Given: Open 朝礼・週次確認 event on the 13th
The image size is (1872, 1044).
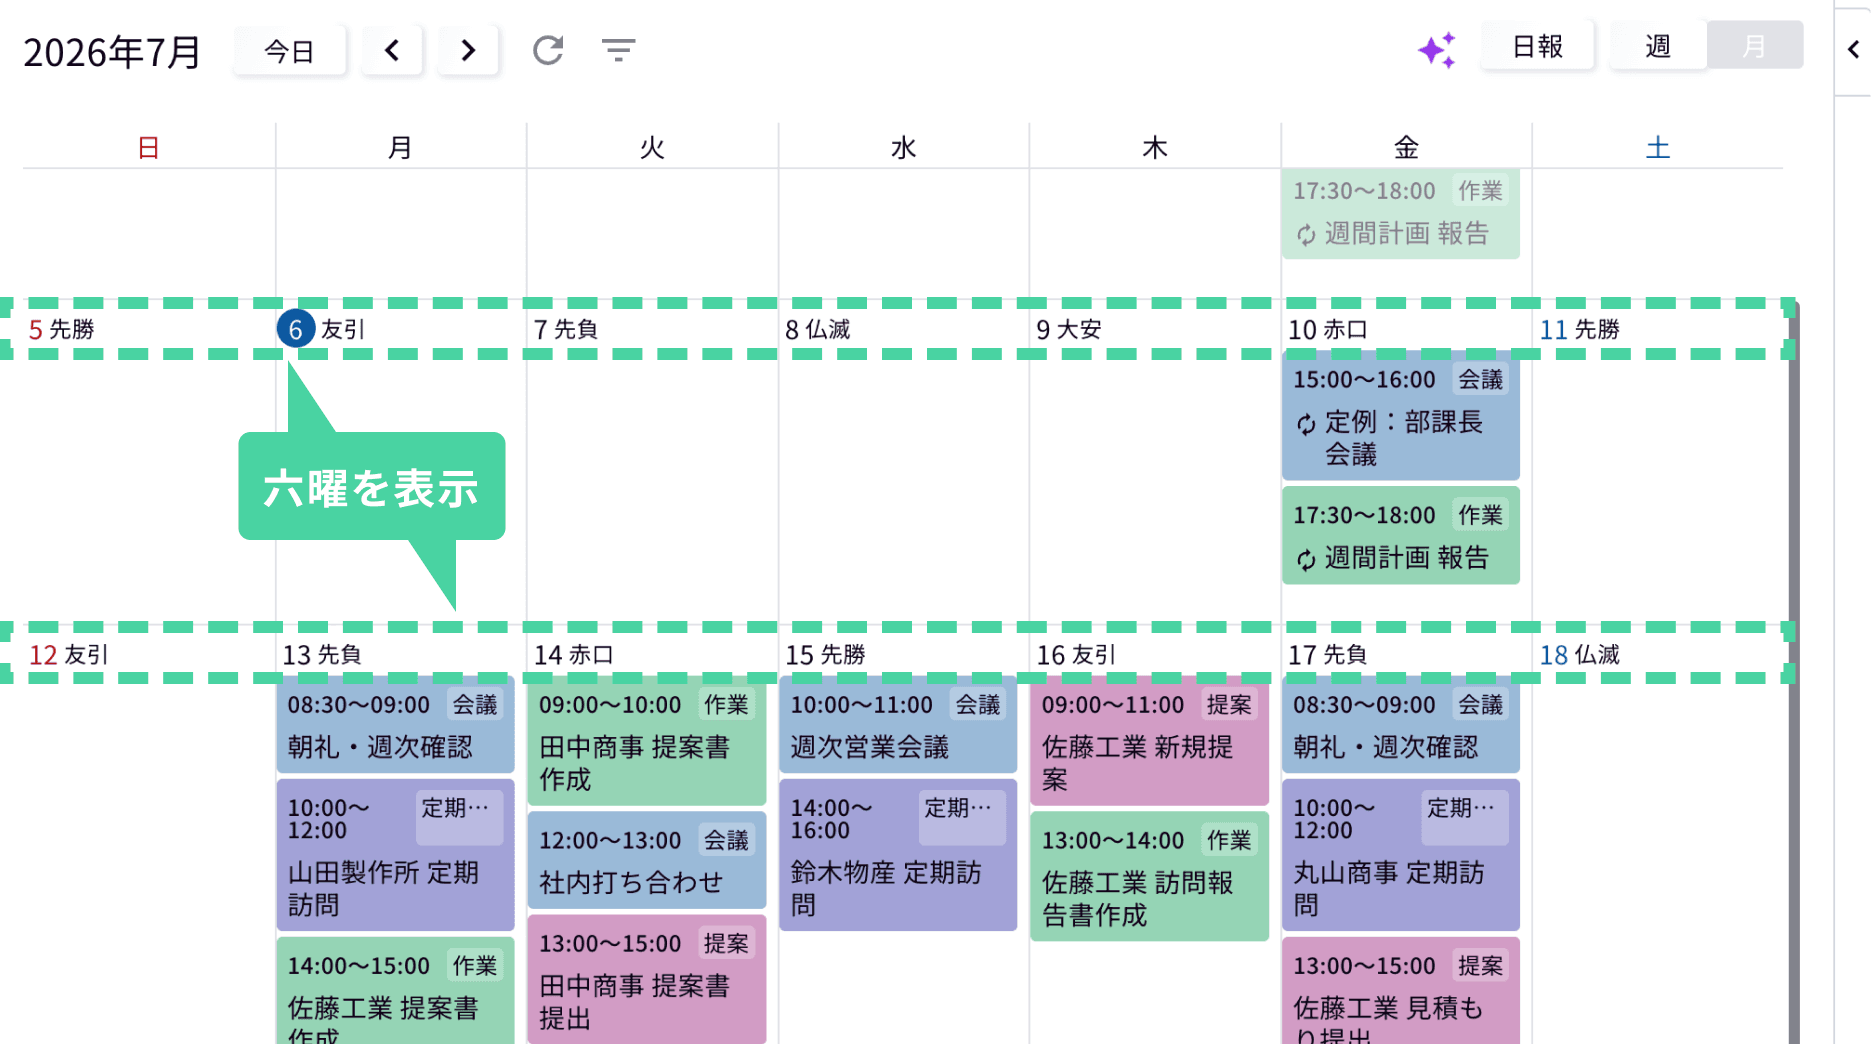Looking at the screenshot, I should (395, 726).
